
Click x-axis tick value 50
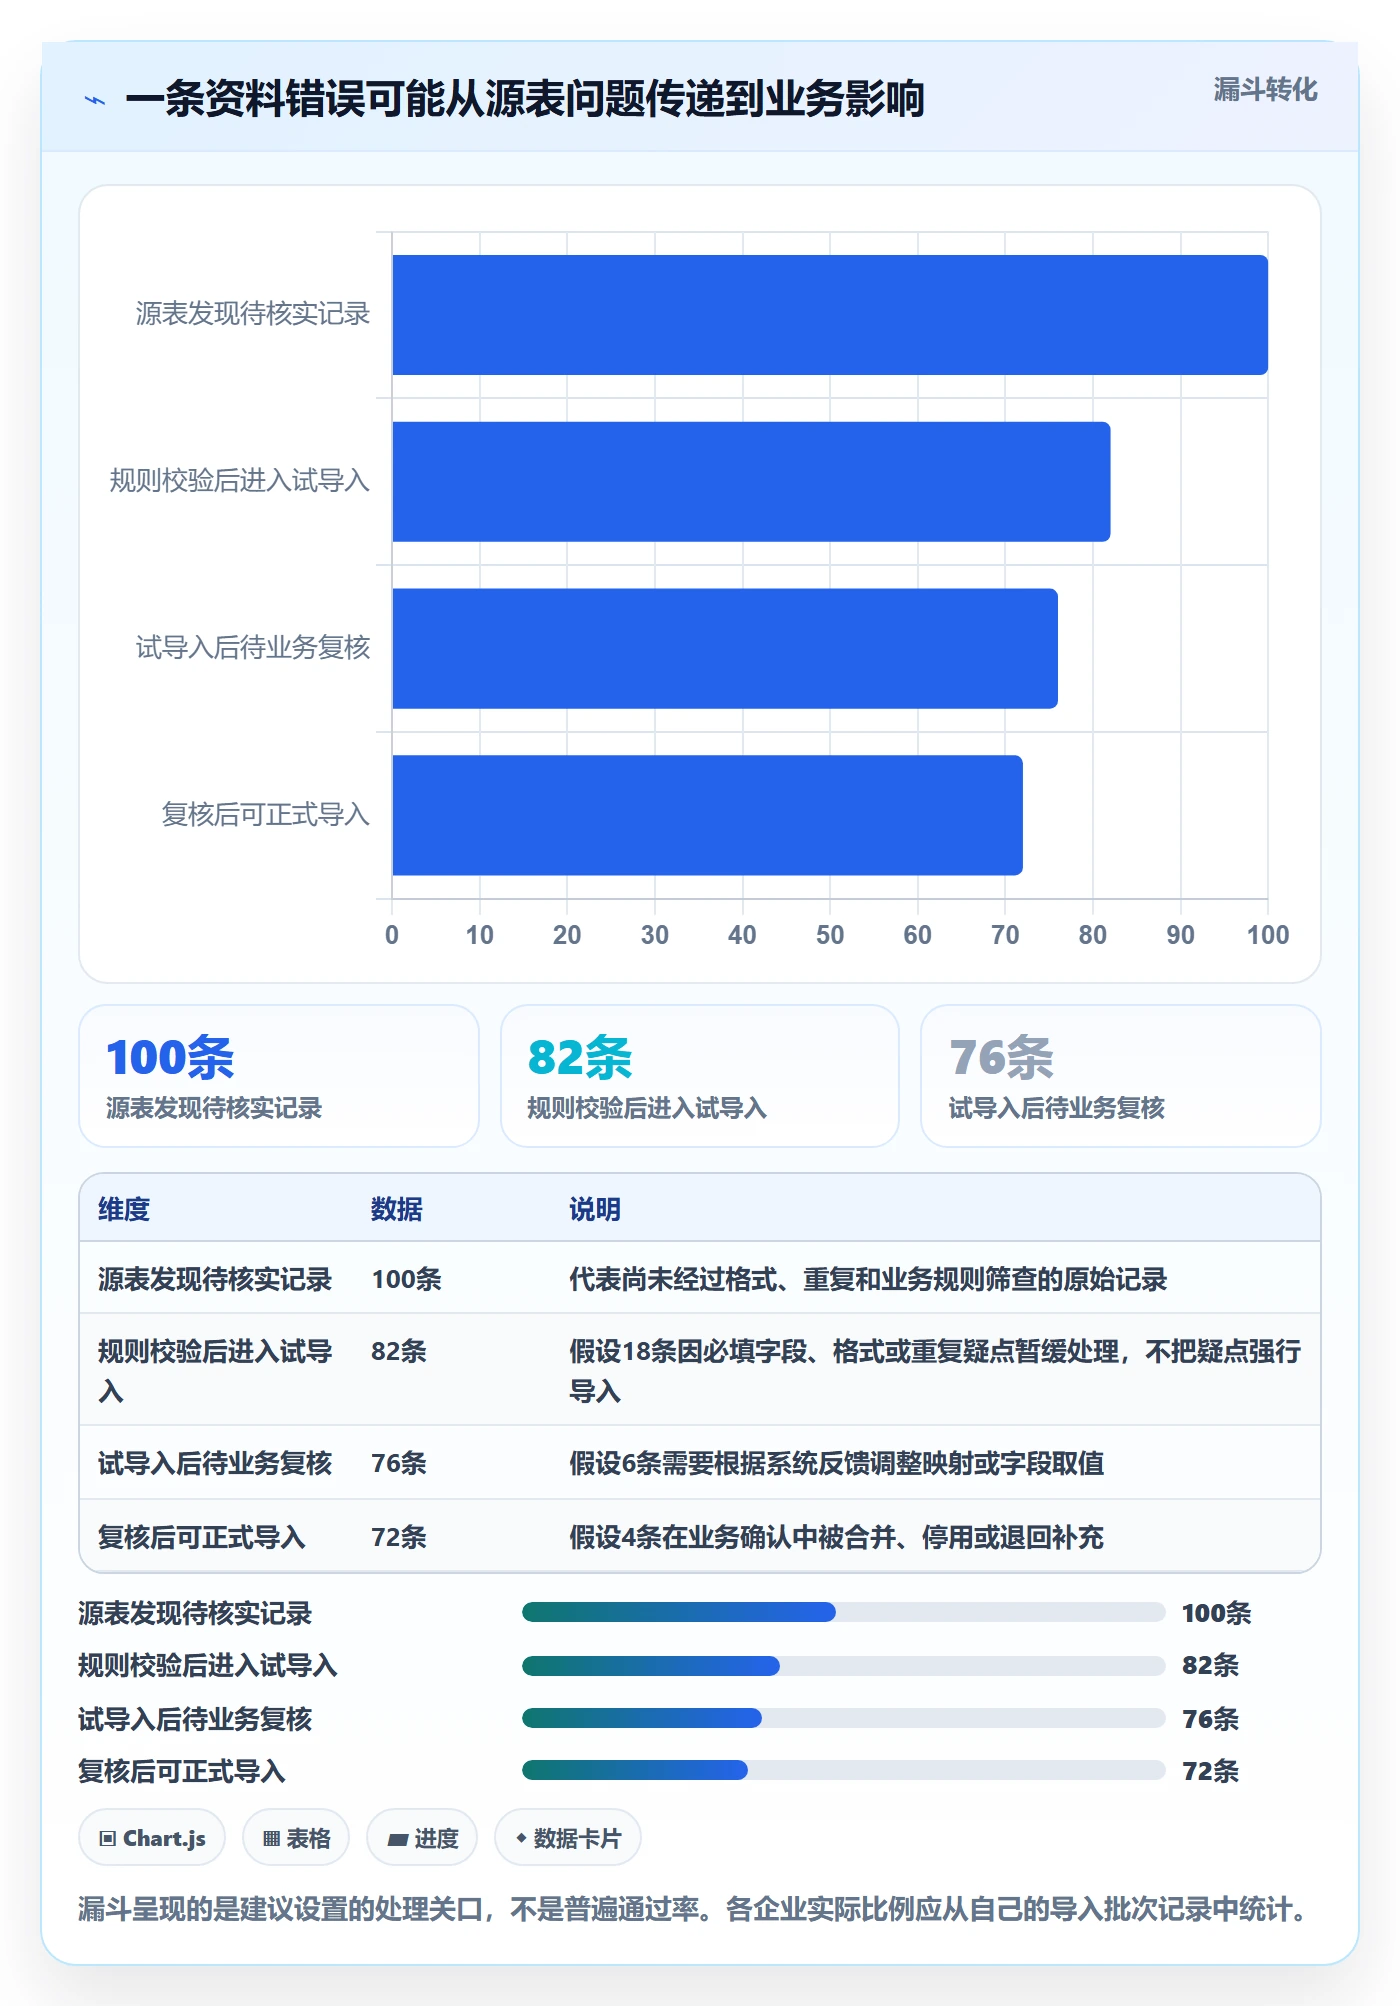[830, 935]
